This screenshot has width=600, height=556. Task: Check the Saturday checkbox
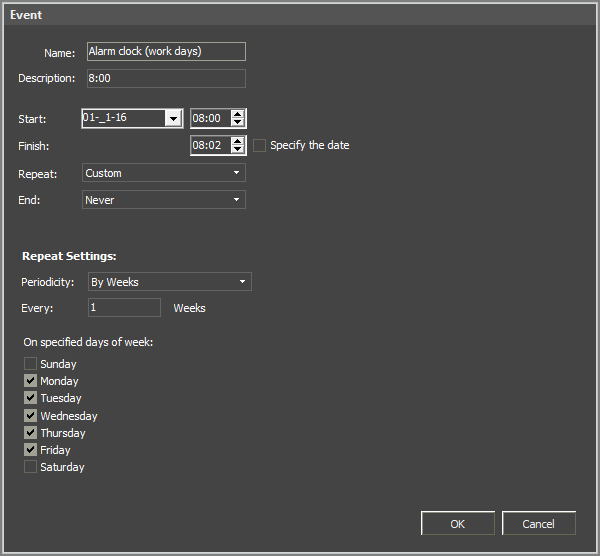pyautogui.click(x=30, y=467)
